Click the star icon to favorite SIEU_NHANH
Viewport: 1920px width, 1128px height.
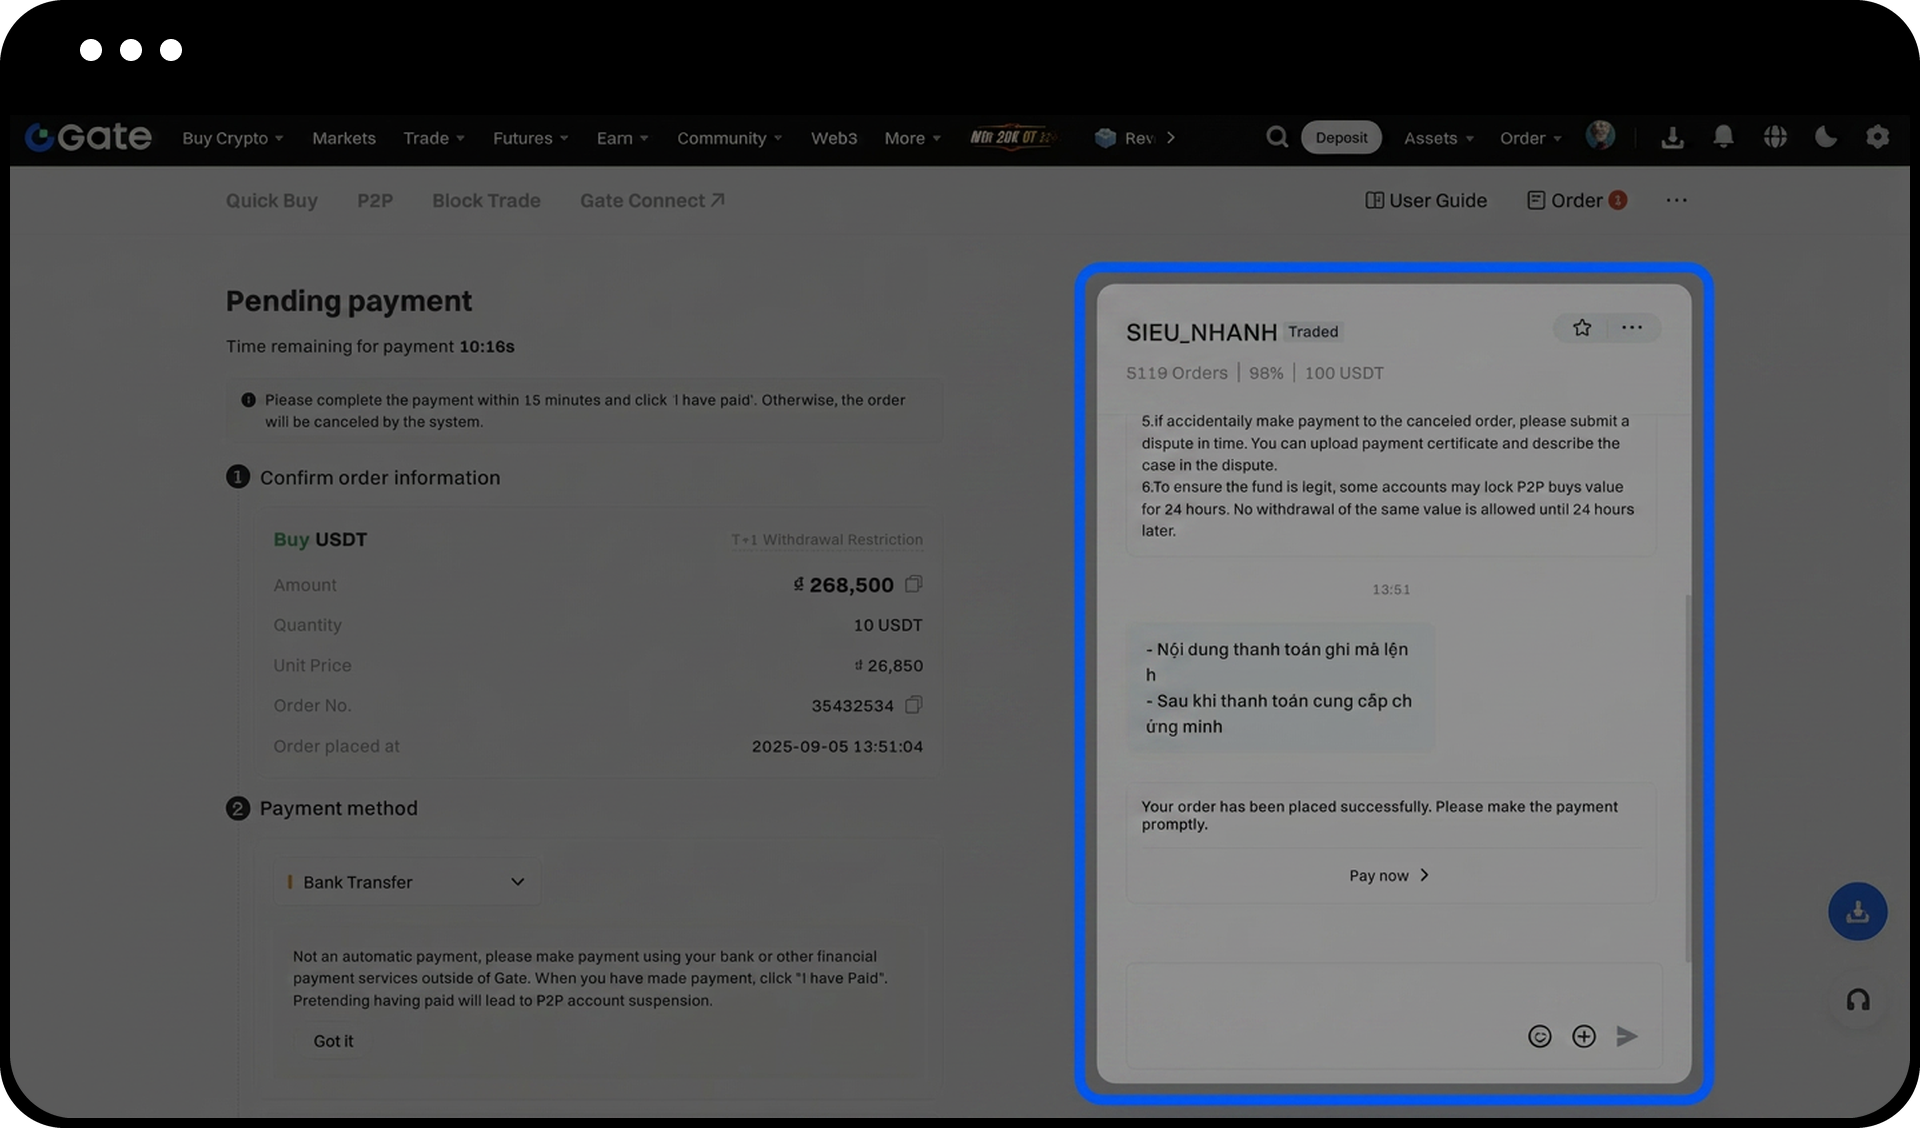pyautogui.click(x=1581, y=328)
